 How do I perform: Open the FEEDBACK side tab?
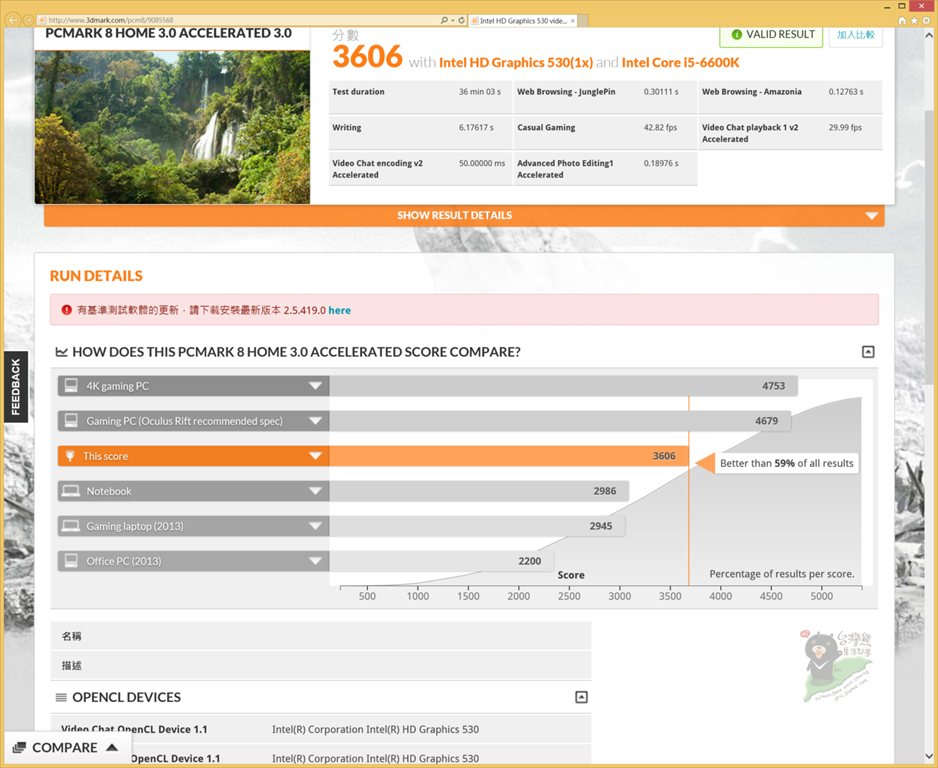point(16,387)
